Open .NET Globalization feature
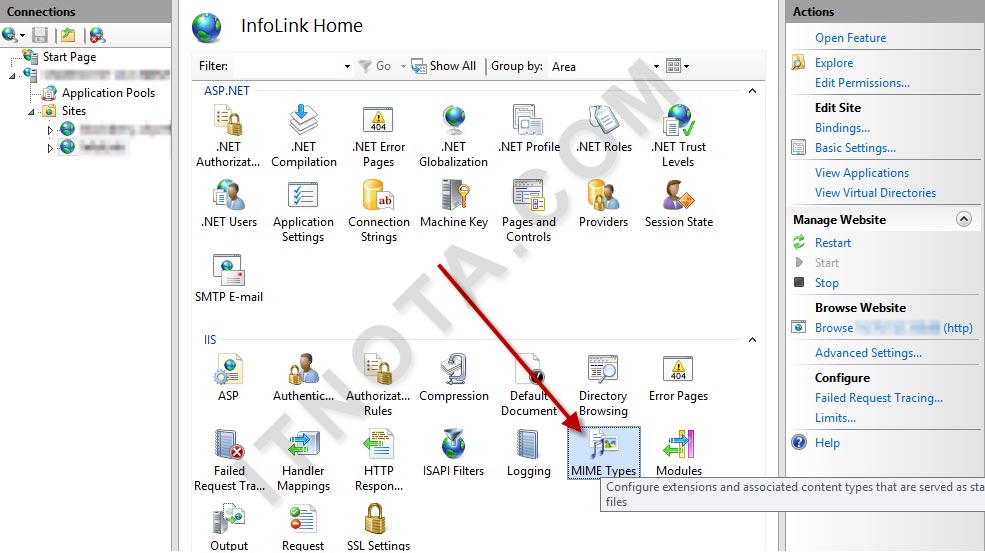Viewport: 985px width, 553px height. point(454,136)
